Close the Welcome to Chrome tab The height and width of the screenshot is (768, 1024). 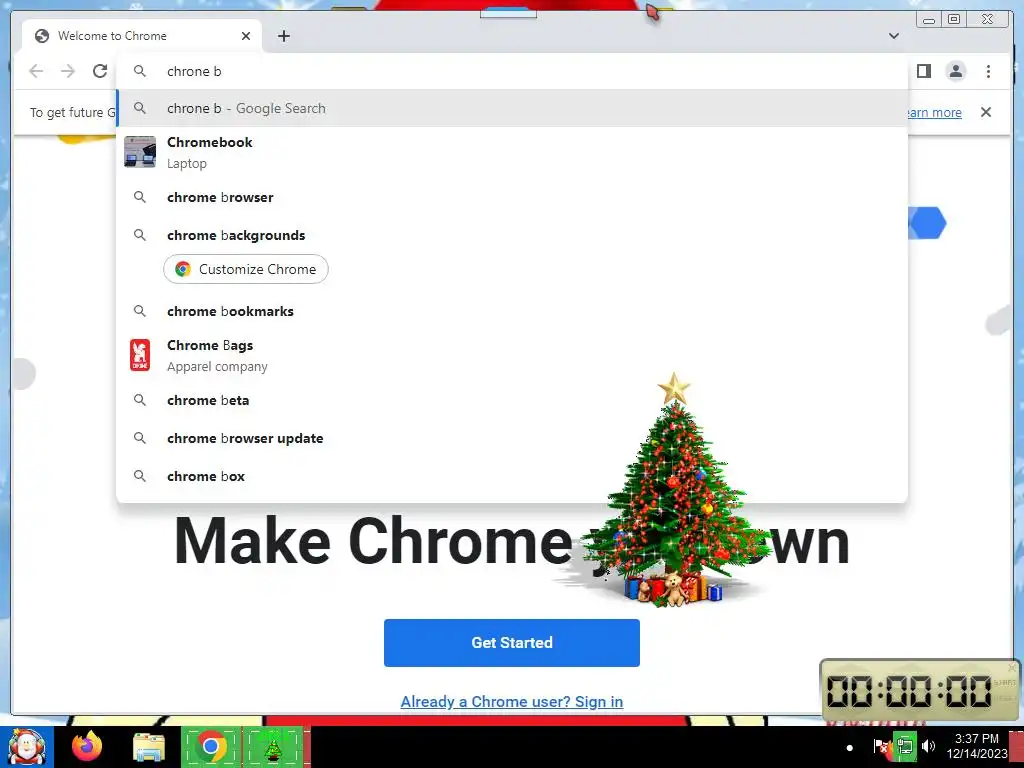click(x=246, y=36)
